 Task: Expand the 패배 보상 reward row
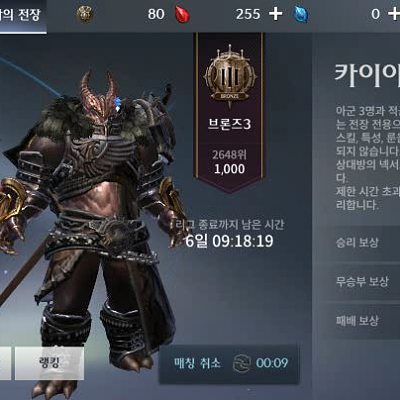click(360, 321)
